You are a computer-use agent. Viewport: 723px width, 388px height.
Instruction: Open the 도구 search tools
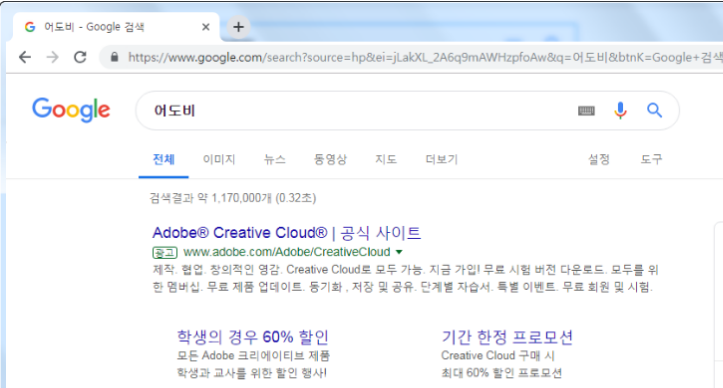click(x=651, y=160)
